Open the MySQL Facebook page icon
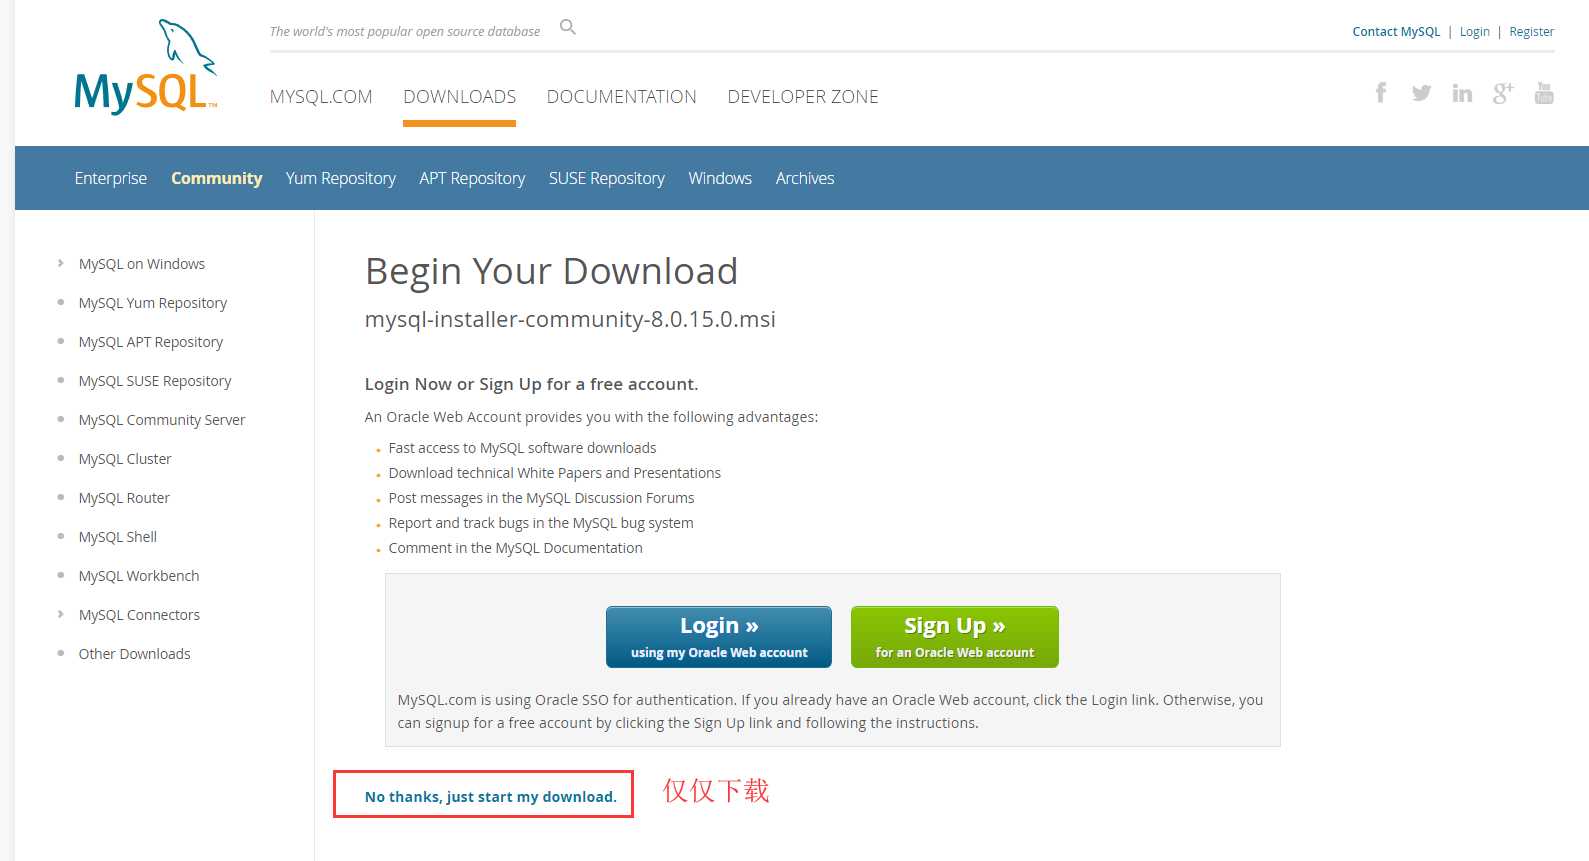 pos(1381,93)
